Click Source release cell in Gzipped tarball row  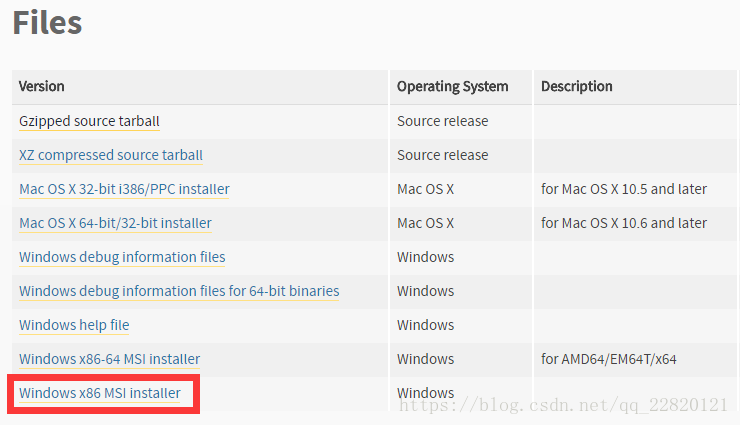[x=442, y=121]
